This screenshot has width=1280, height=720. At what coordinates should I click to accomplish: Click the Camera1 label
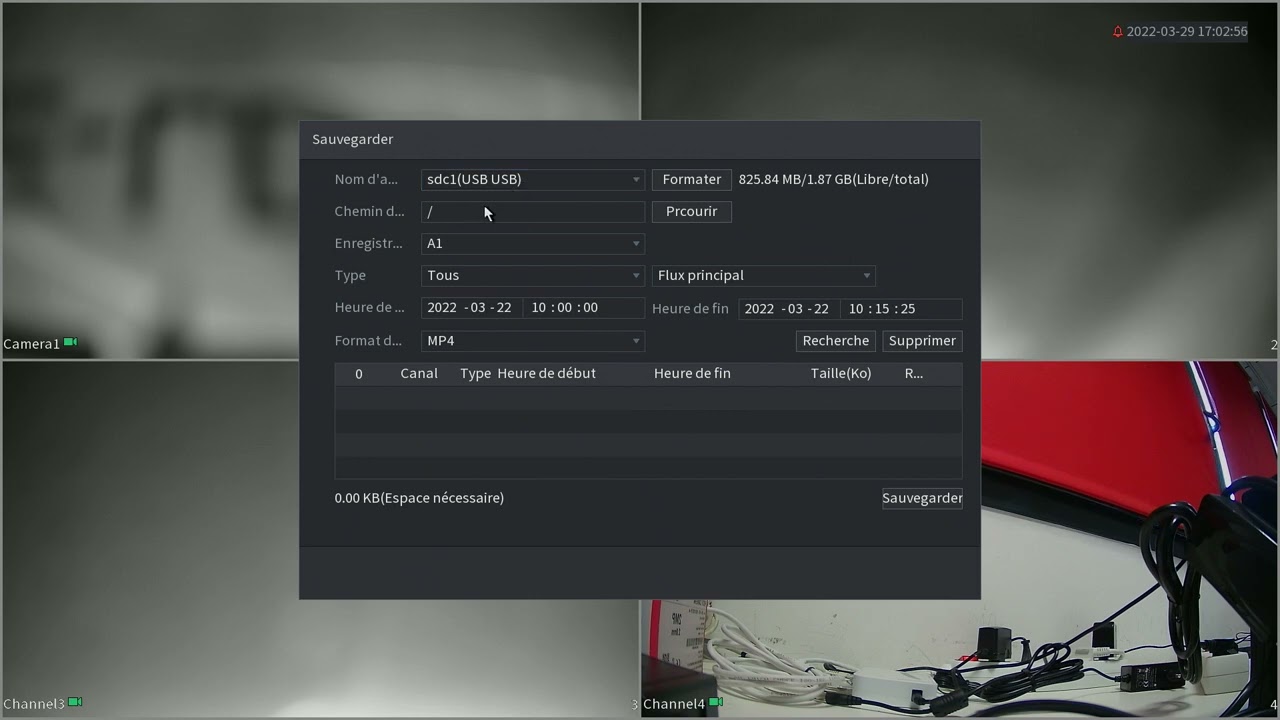31,344
